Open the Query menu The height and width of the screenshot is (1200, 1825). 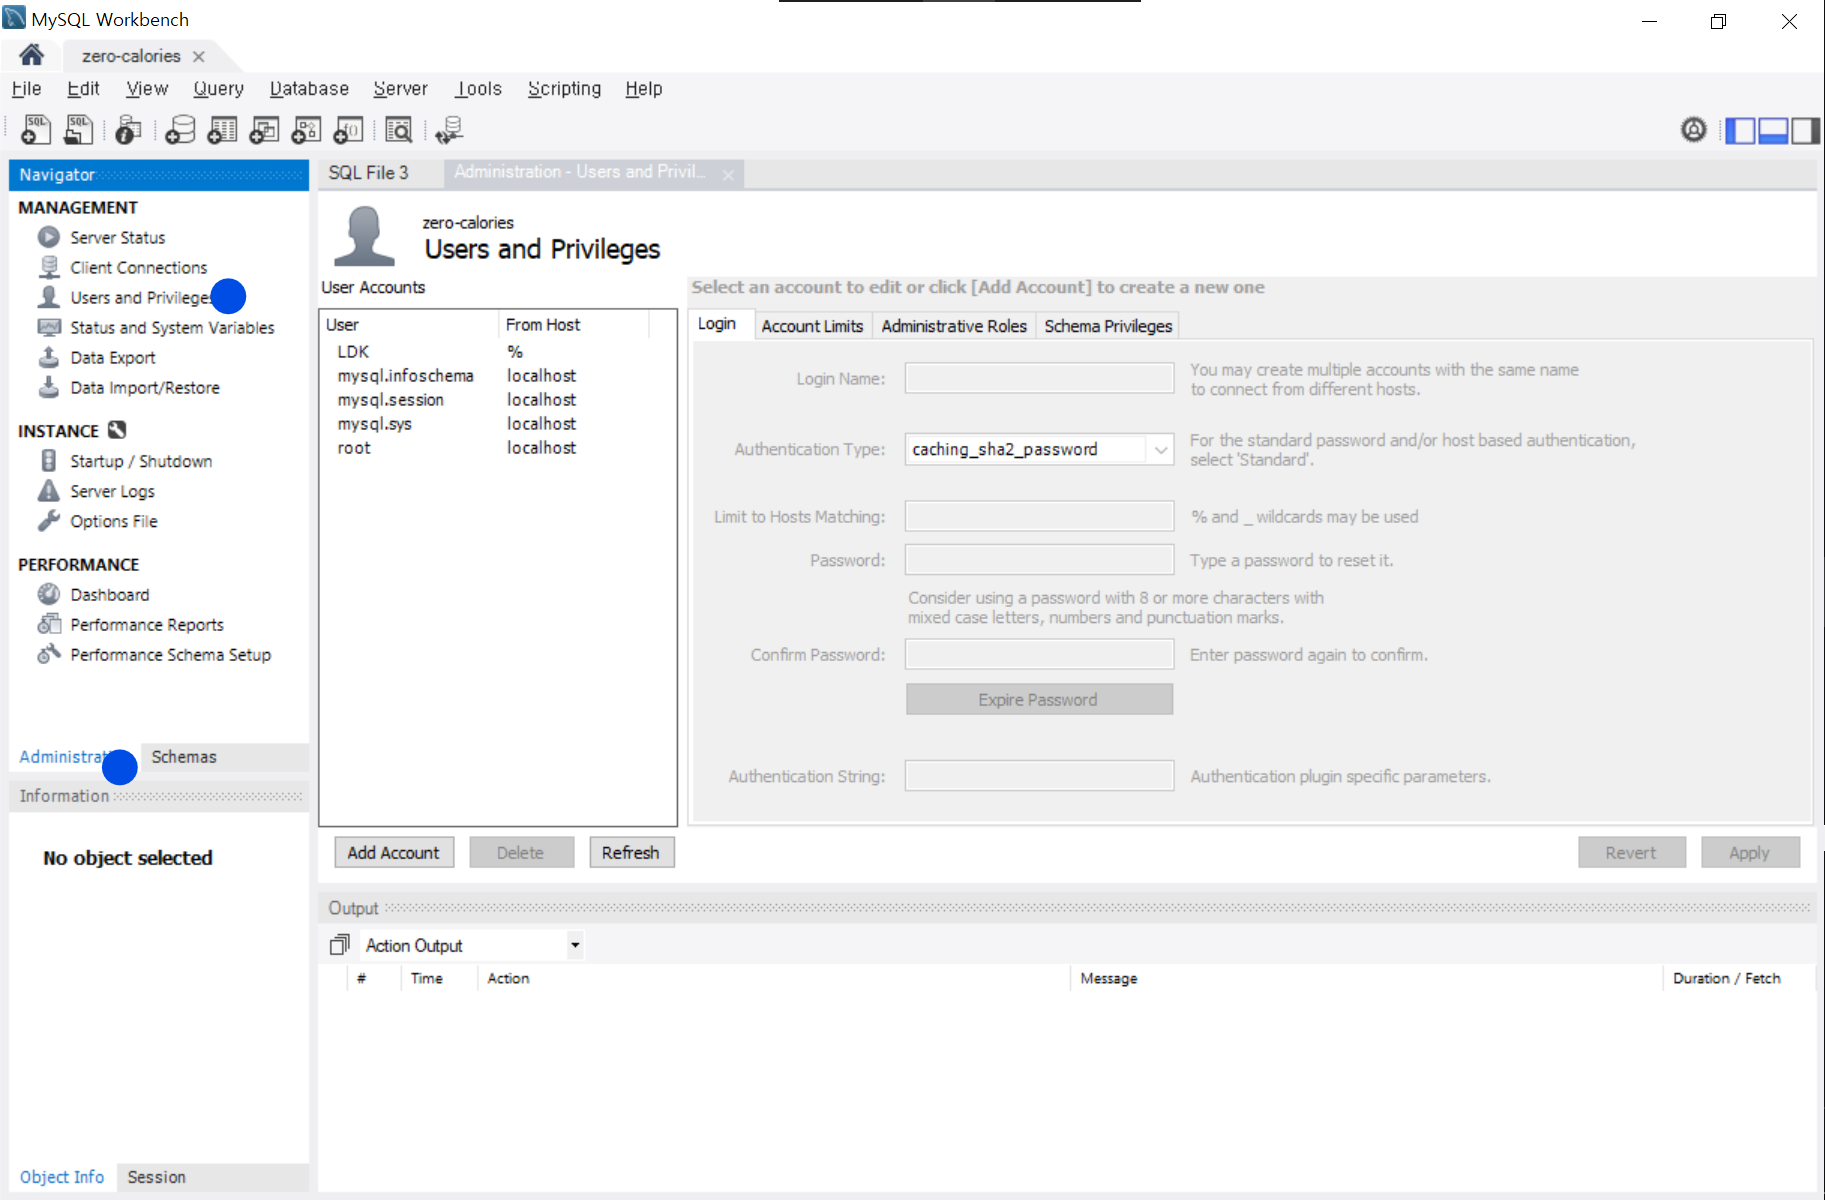point(218,89)
